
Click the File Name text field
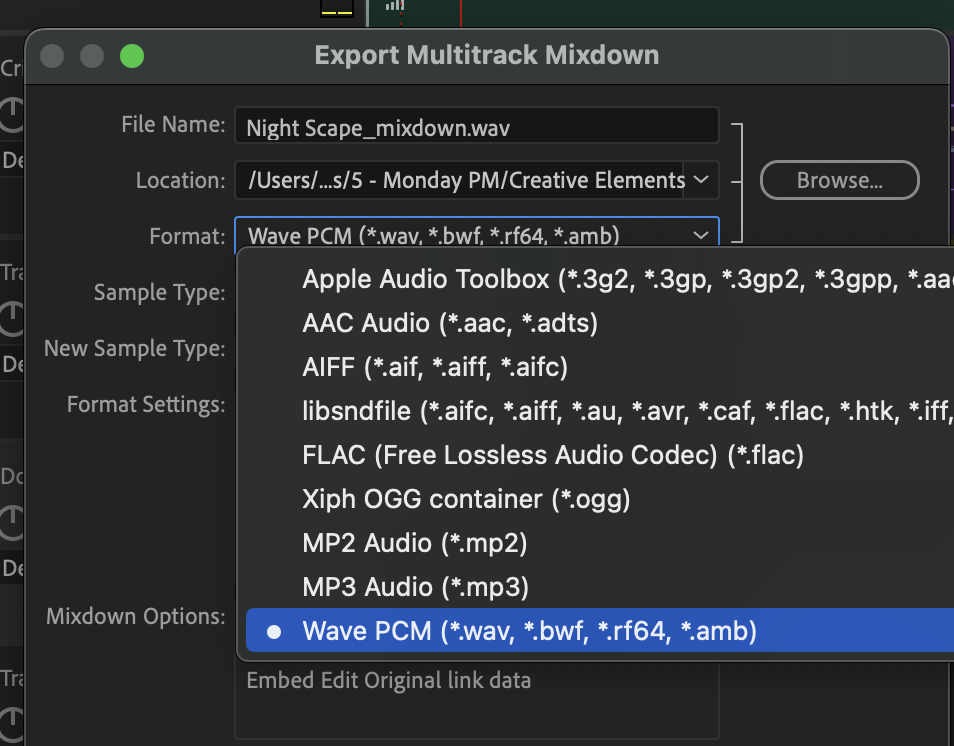coord(476,126)
